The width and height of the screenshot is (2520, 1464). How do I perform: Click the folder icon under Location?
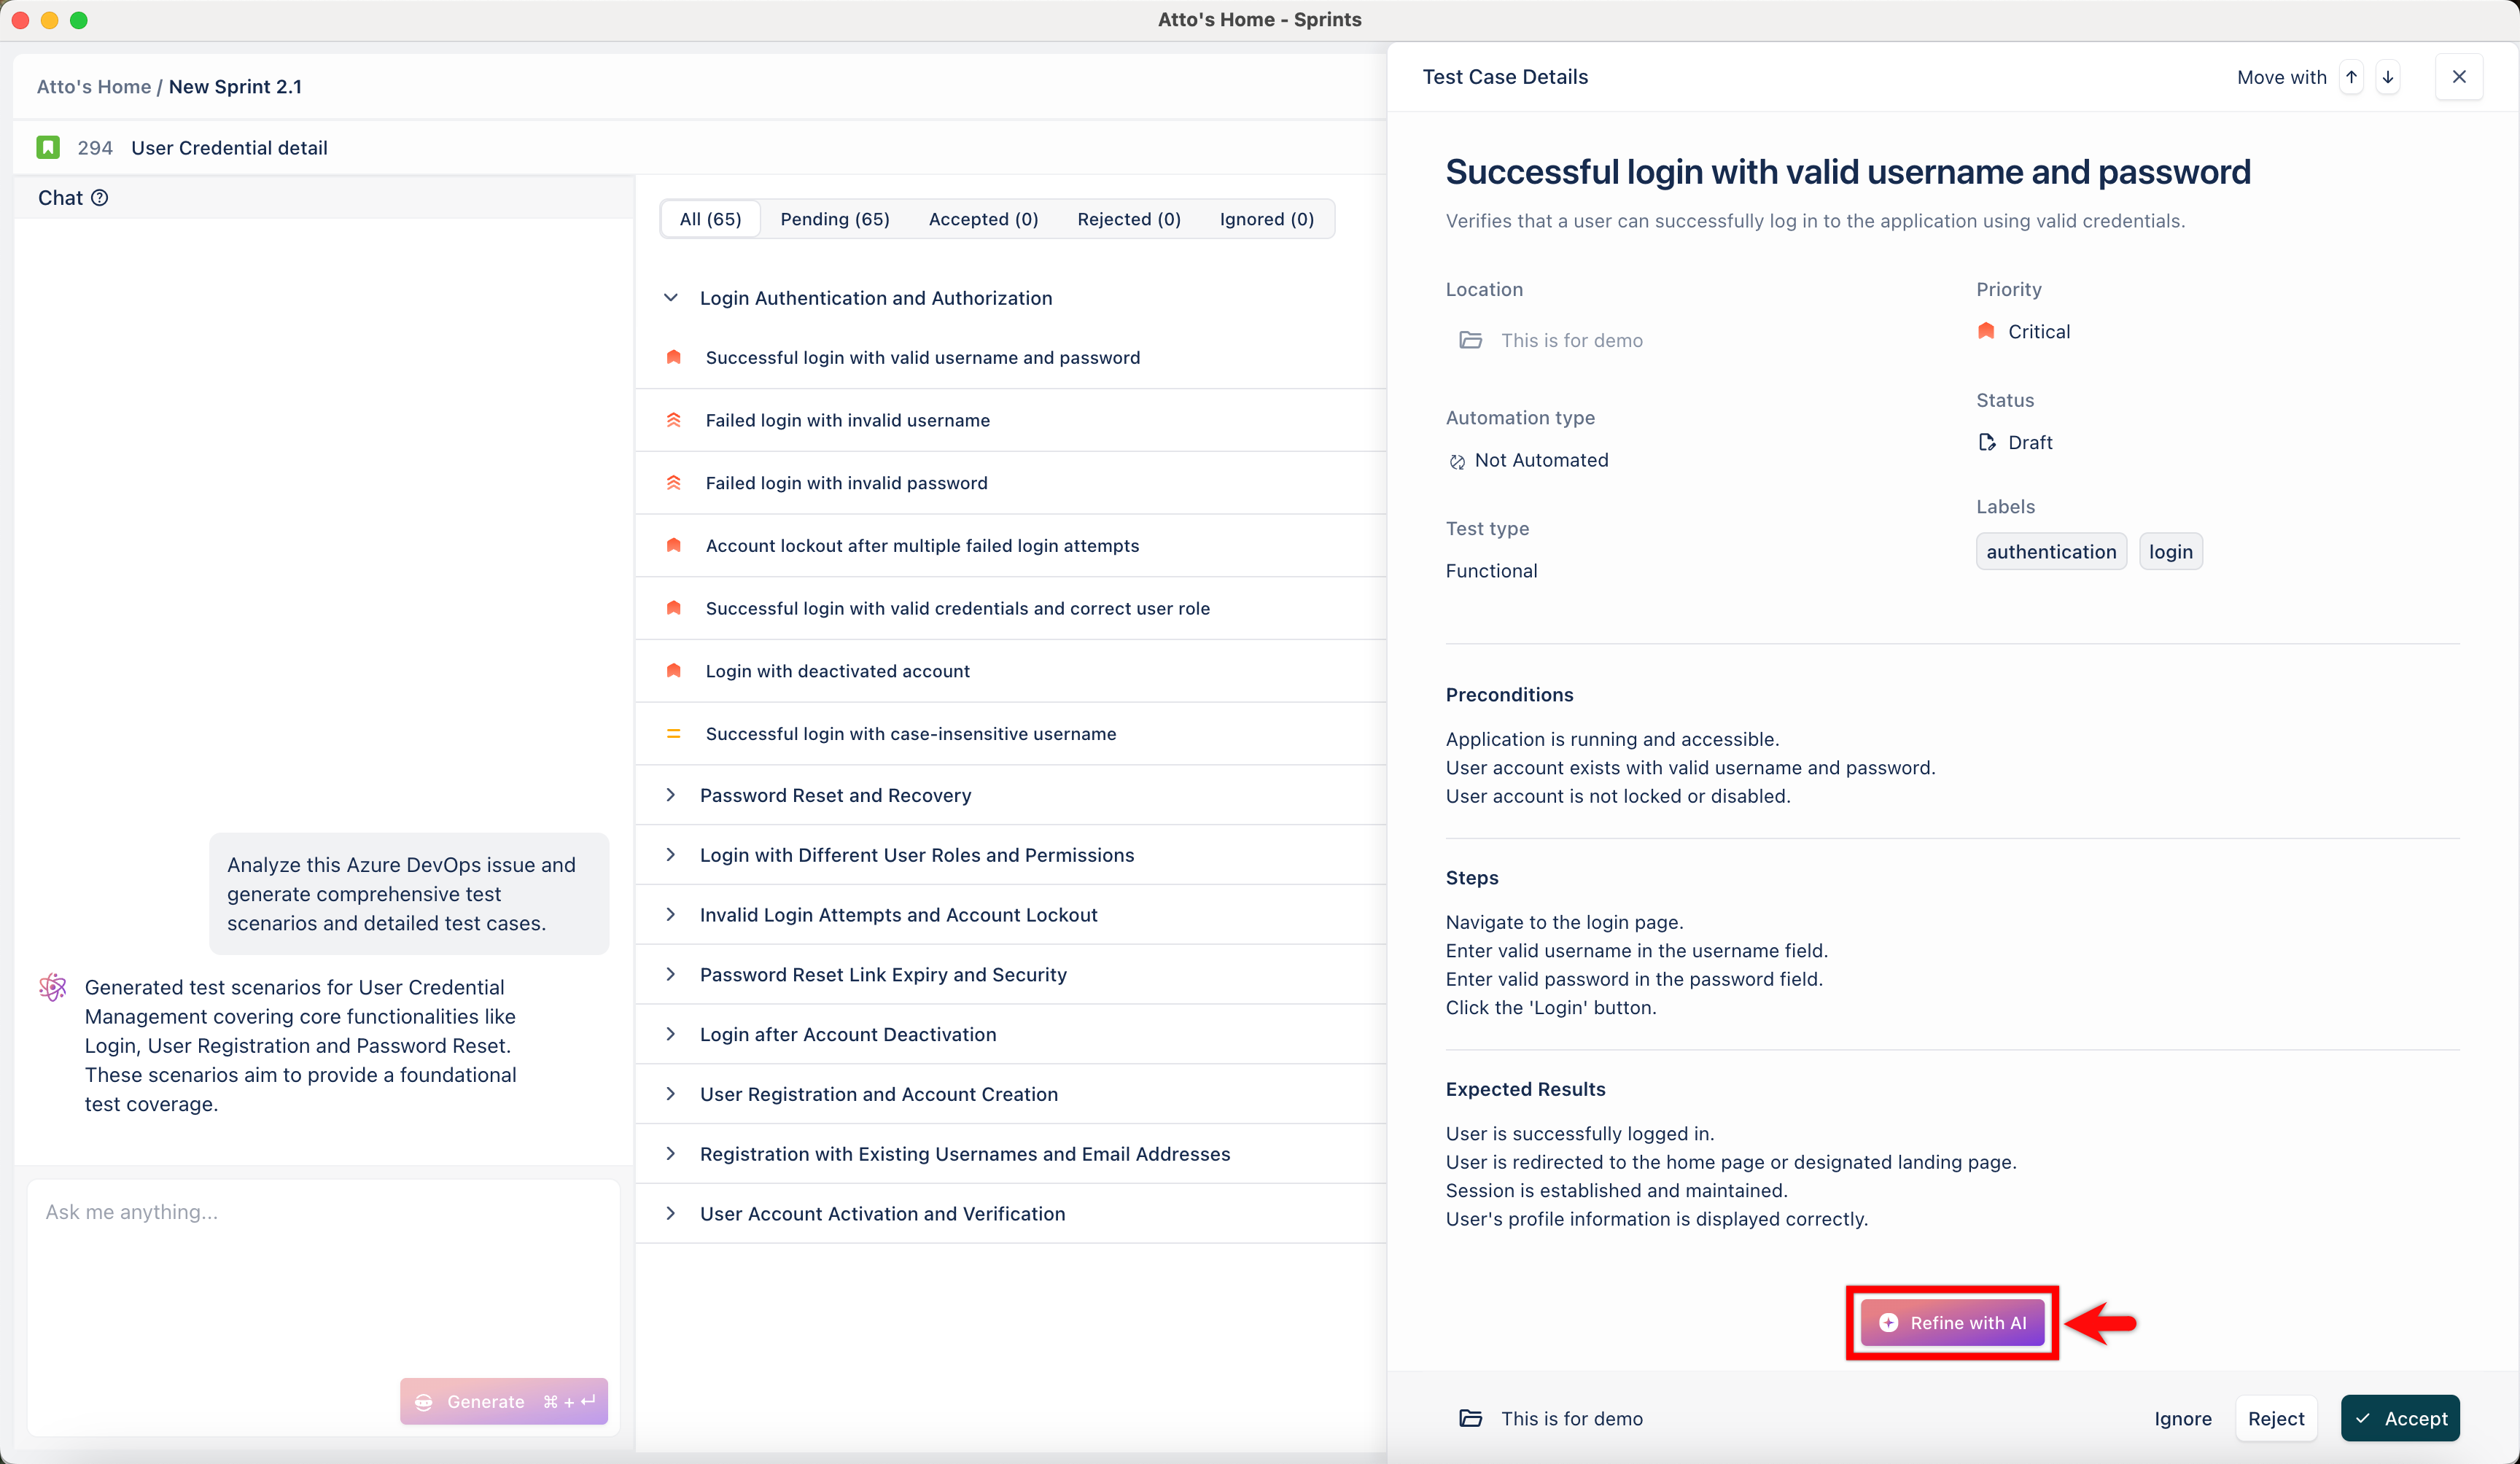point(1470,341)
